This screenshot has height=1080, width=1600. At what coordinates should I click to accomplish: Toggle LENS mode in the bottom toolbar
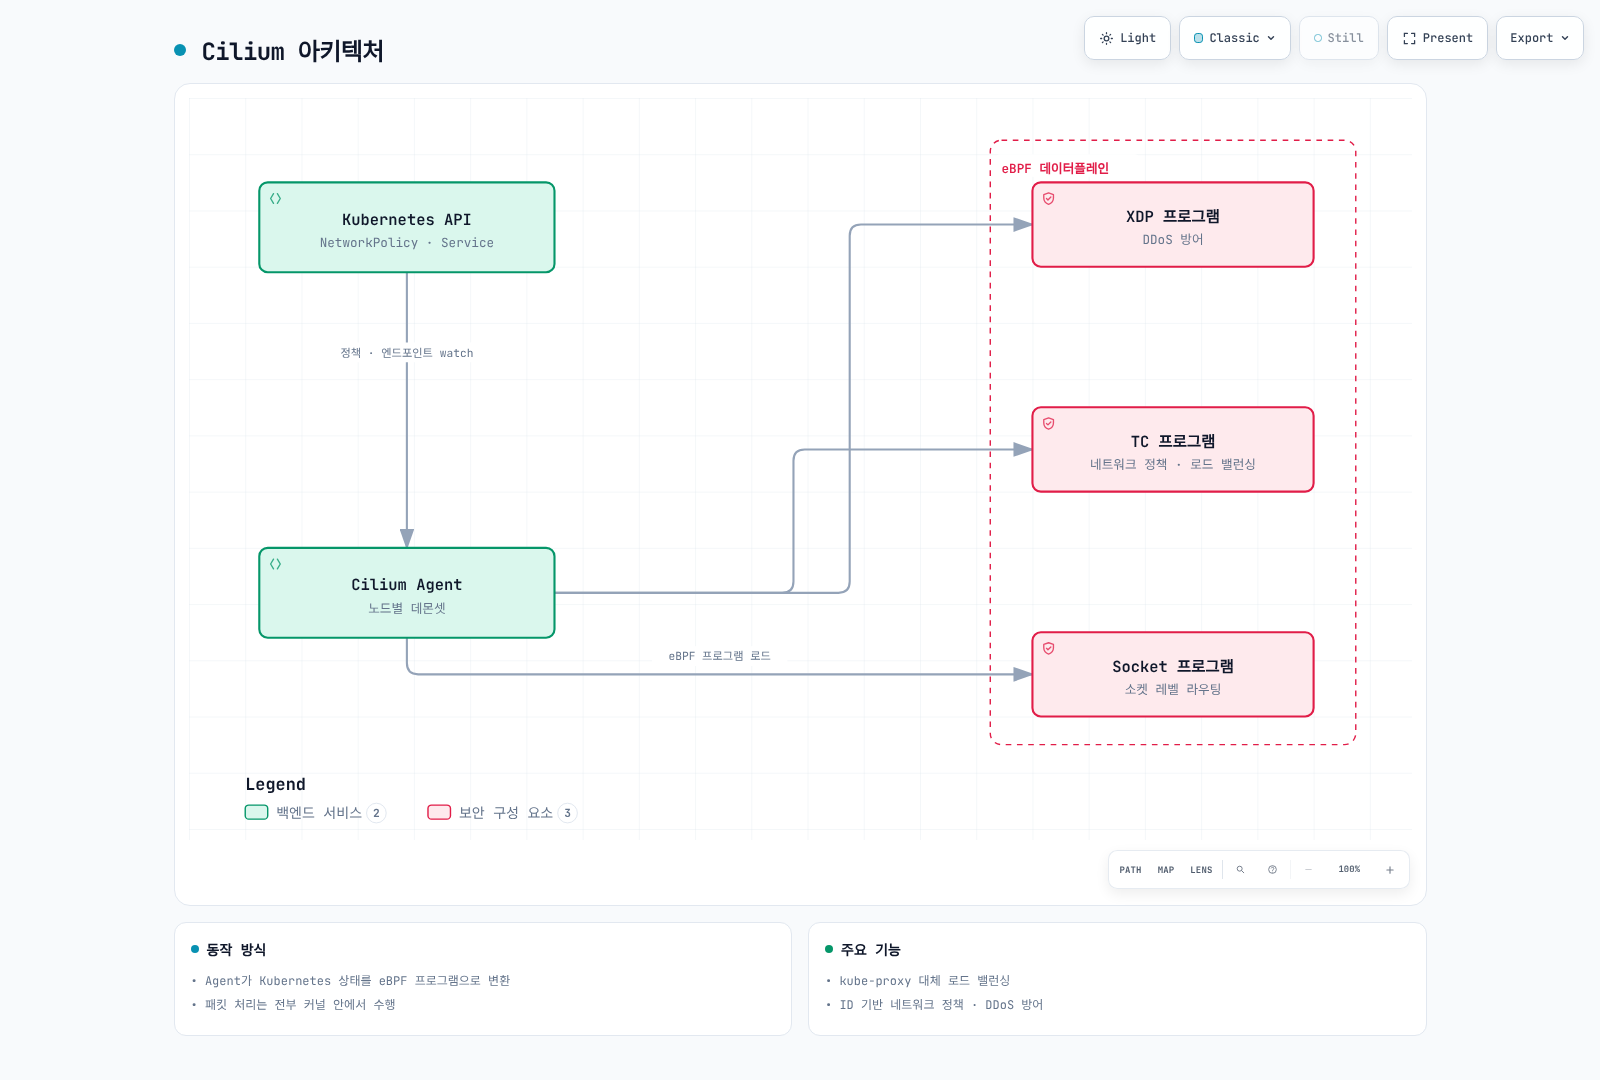point(1201,870)
